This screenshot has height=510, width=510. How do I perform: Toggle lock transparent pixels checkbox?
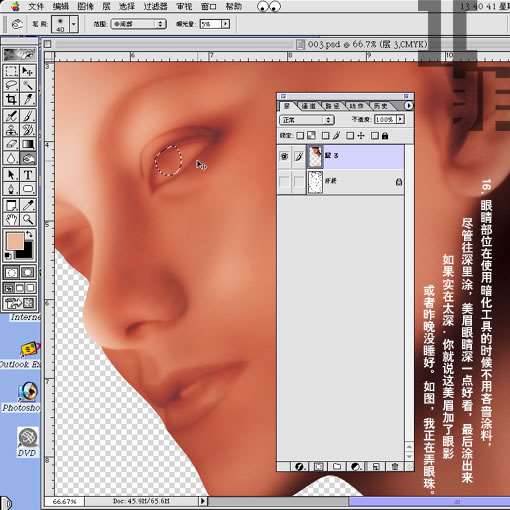pyautogui.click(x=300, y=136)
